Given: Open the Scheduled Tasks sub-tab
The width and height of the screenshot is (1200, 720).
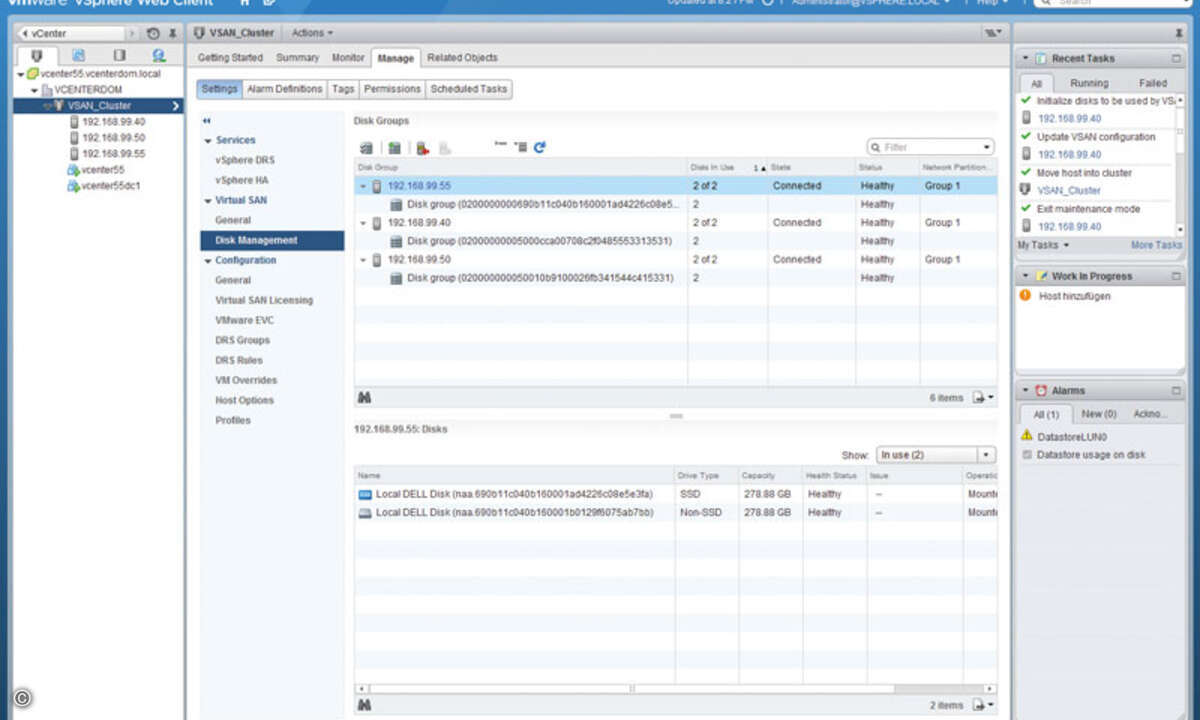Looking at the screenshot, I should coord(469,89).
